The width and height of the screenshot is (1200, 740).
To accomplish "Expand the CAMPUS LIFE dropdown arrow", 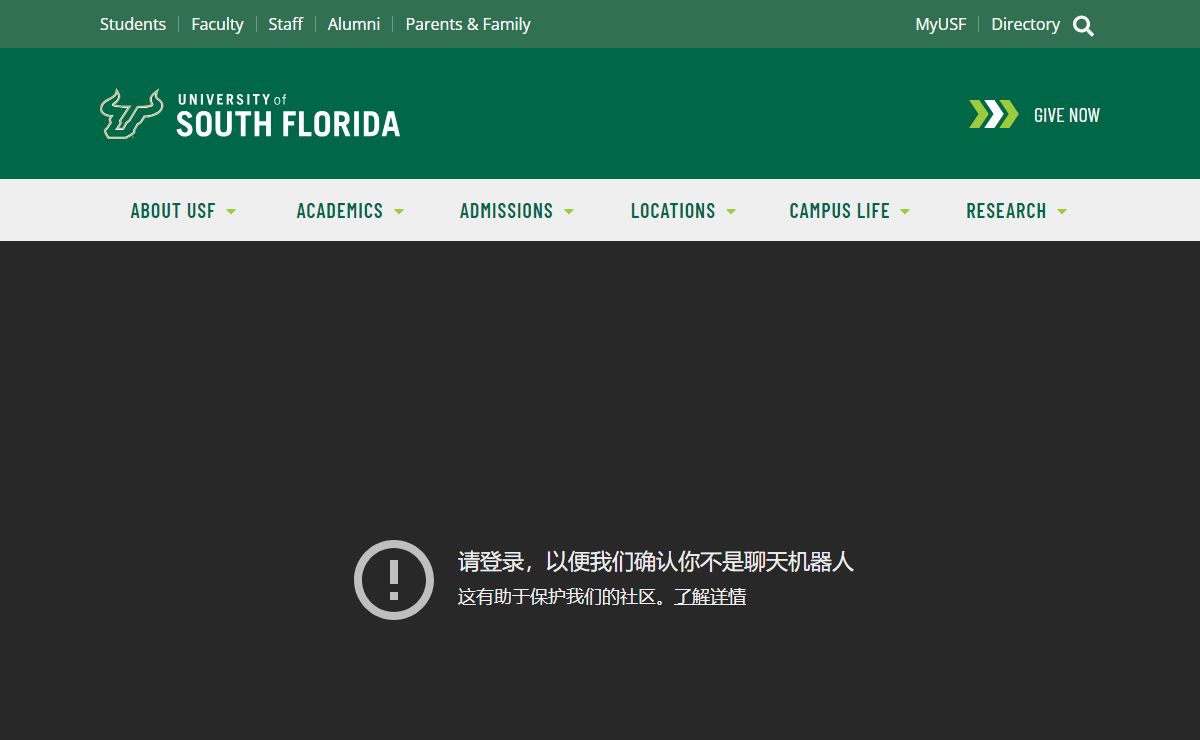I will point(905,212).
